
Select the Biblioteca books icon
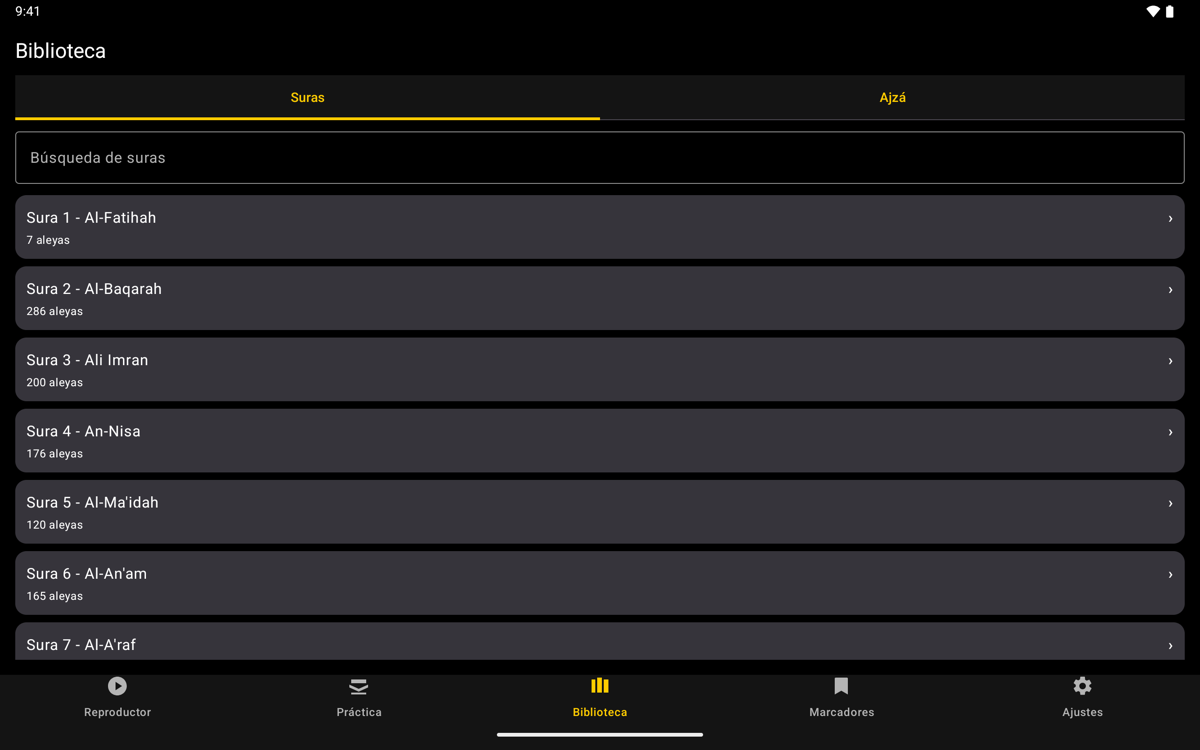(x=600, y=685)
